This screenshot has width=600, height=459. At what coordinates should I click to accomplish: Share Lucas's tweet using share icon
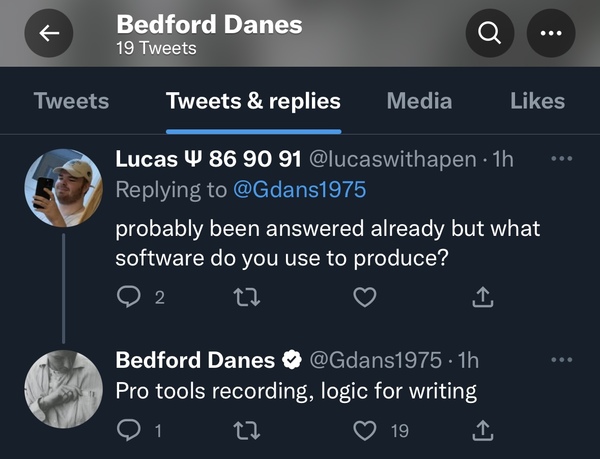point(483,297)
